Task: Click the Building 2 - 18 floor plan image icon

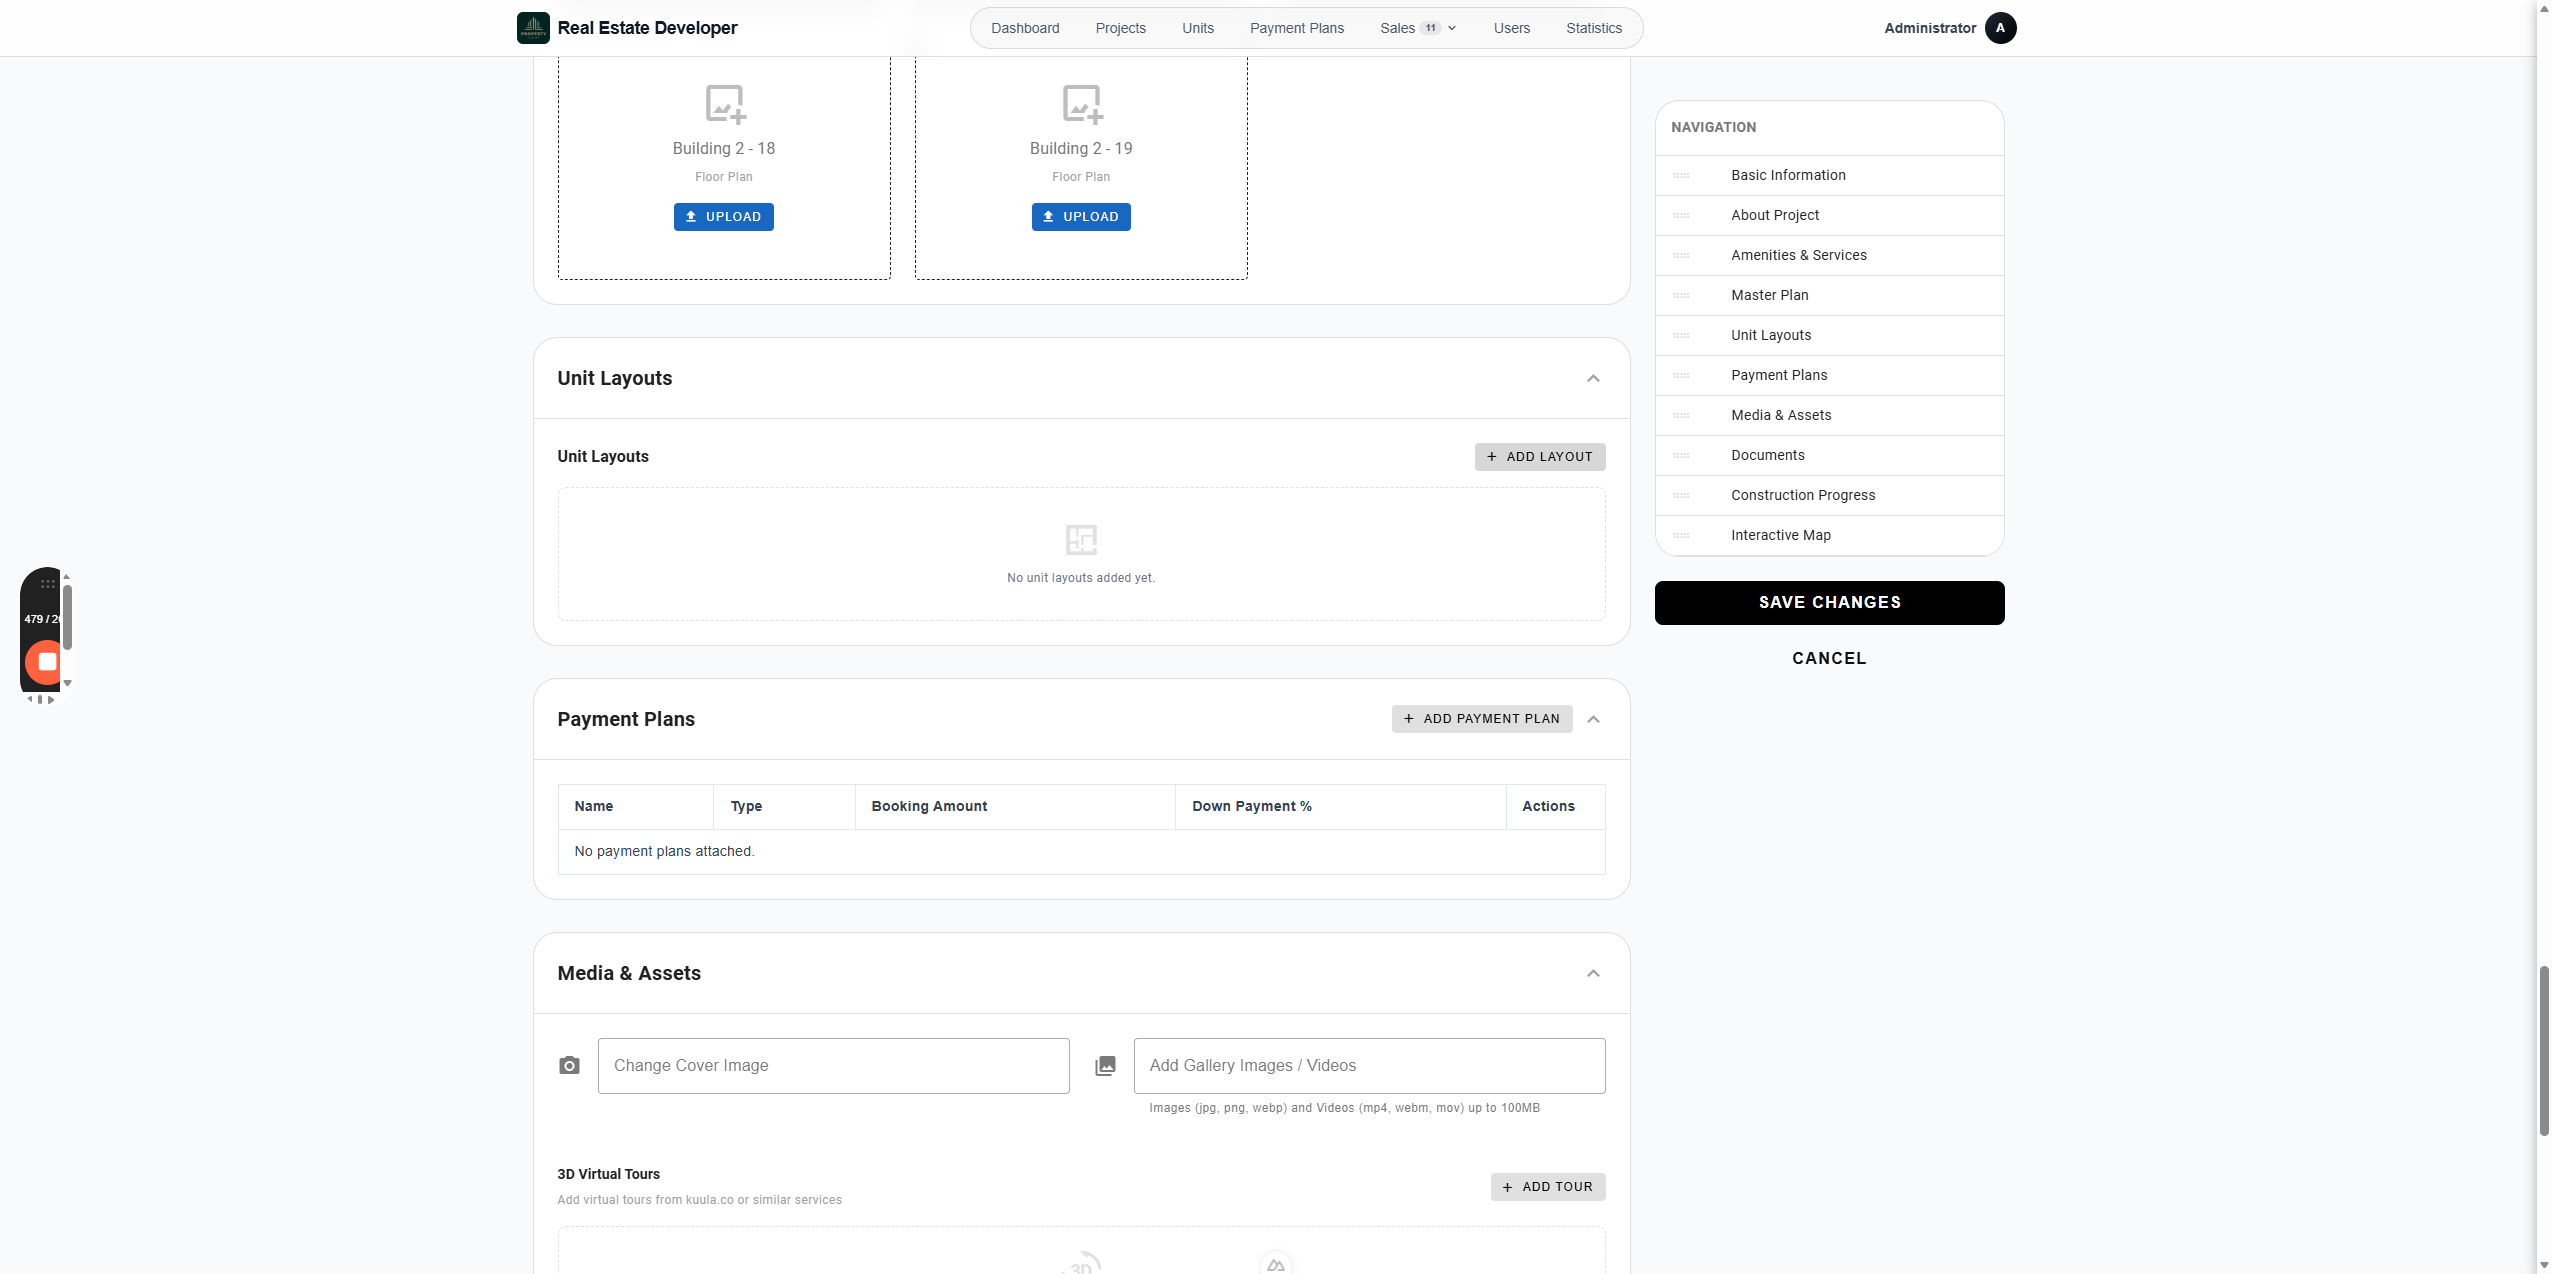Action: coord(725,103)
